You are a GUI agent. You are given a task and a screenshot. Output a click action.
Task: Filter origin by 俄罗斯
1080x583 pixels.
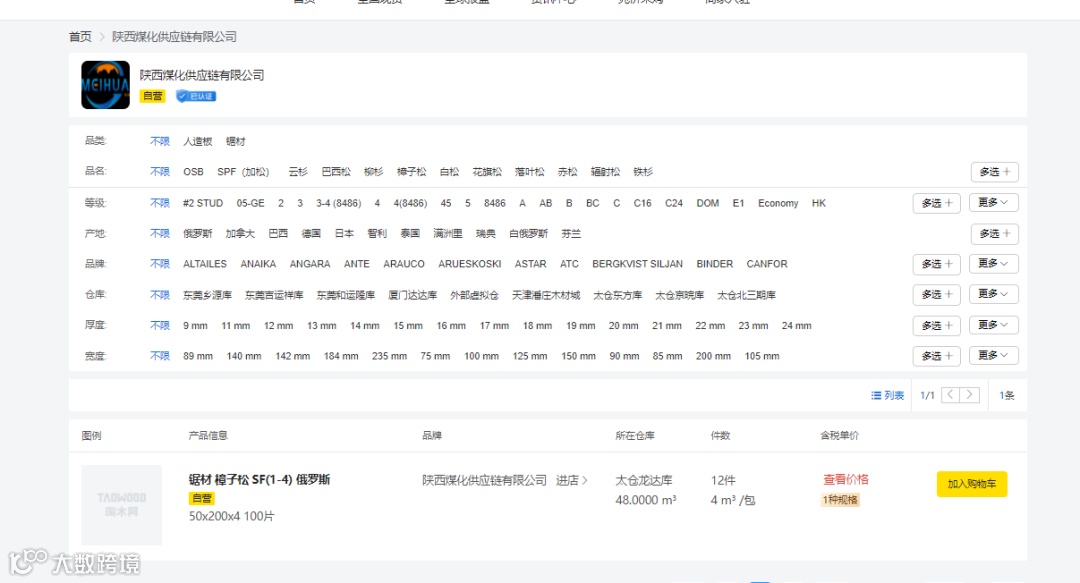(x=198, y=234)
